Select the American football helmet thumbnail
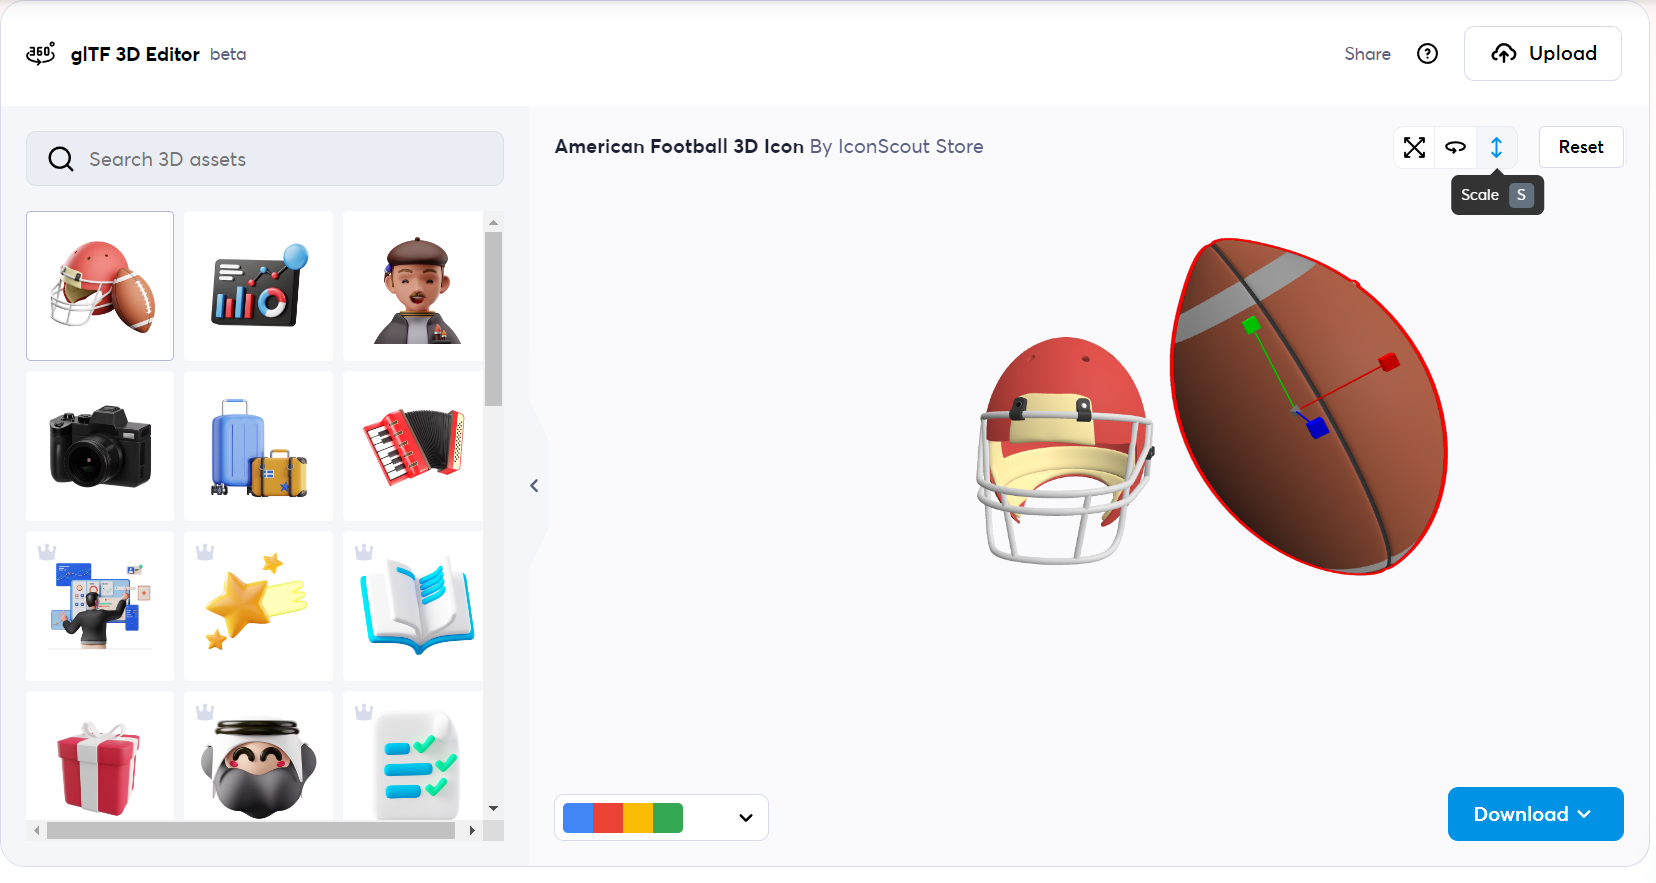The width and height of the screenshot is (1656, 883). pyautogui.click(x=100, y=286)
